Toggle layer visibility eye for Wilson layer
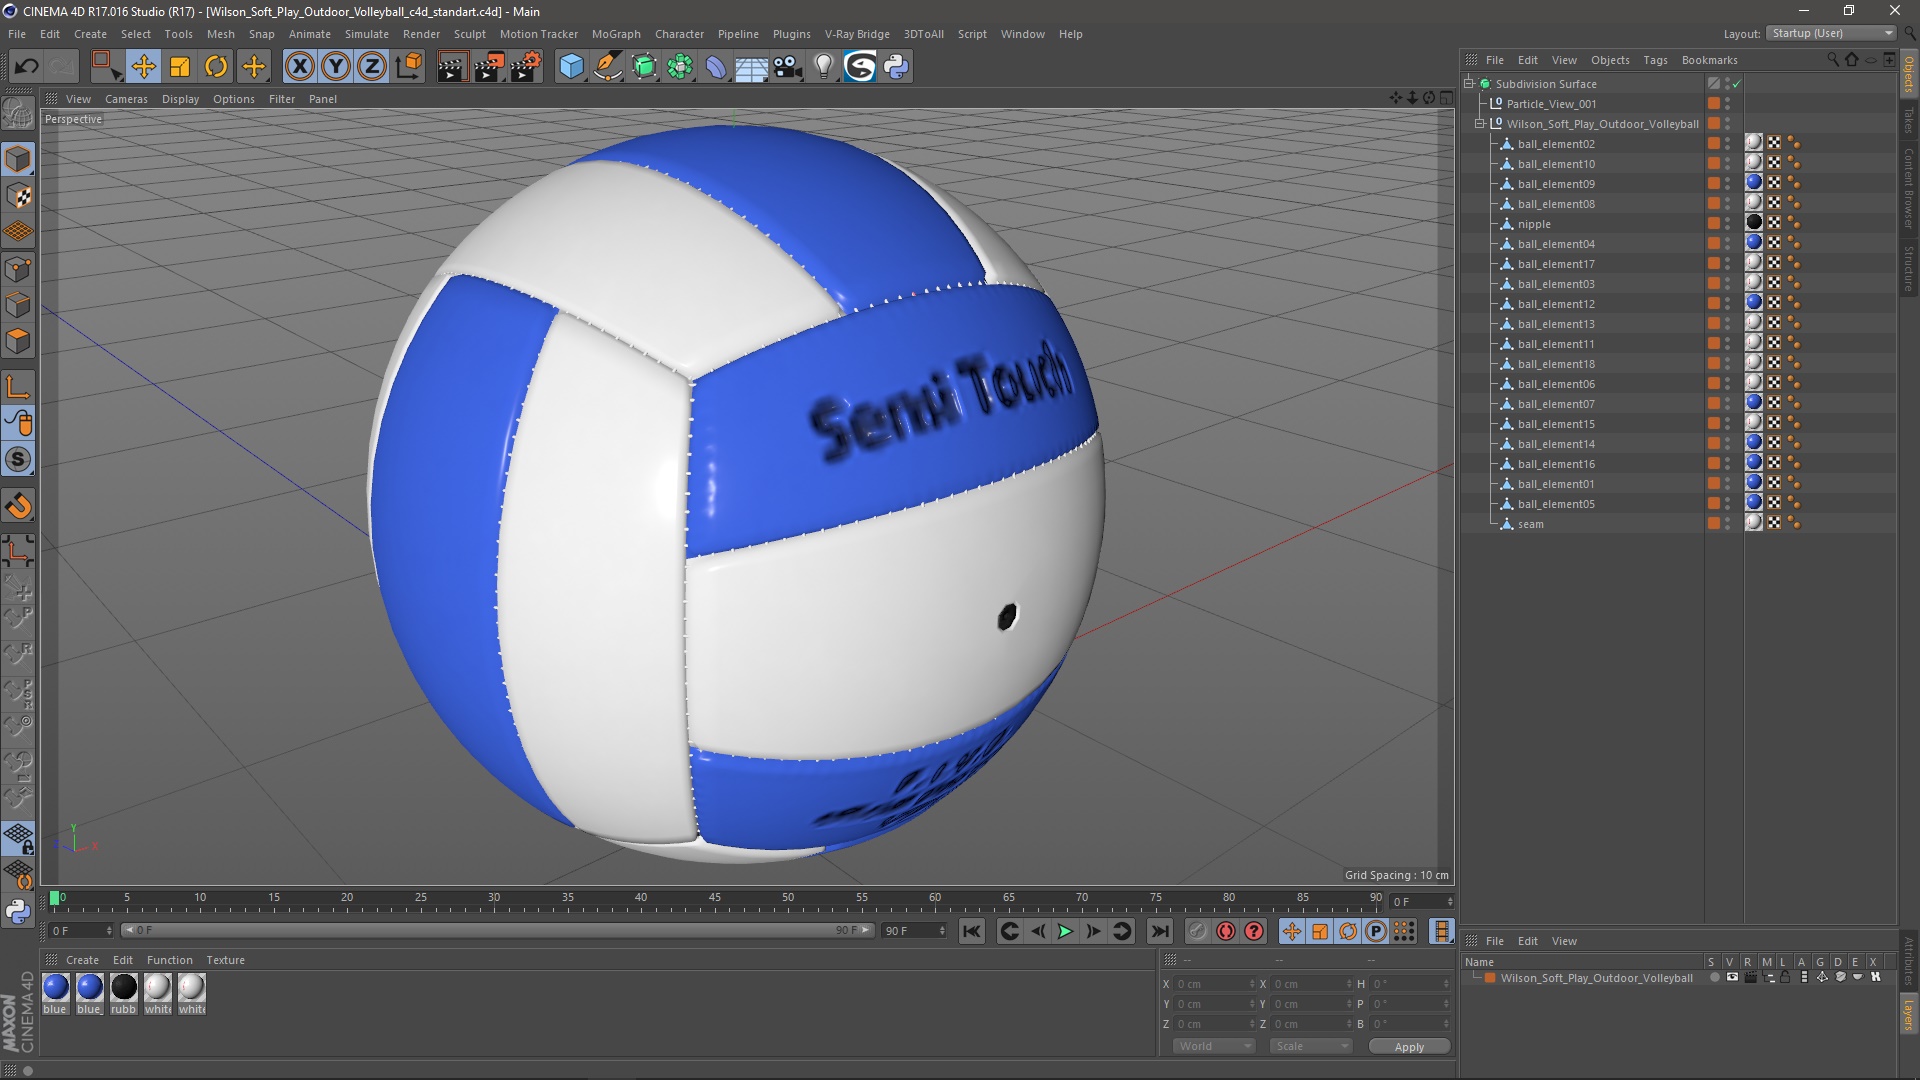This screenshot has height=1080, width=1920. pyautogui.click(x=1732, y=978)
